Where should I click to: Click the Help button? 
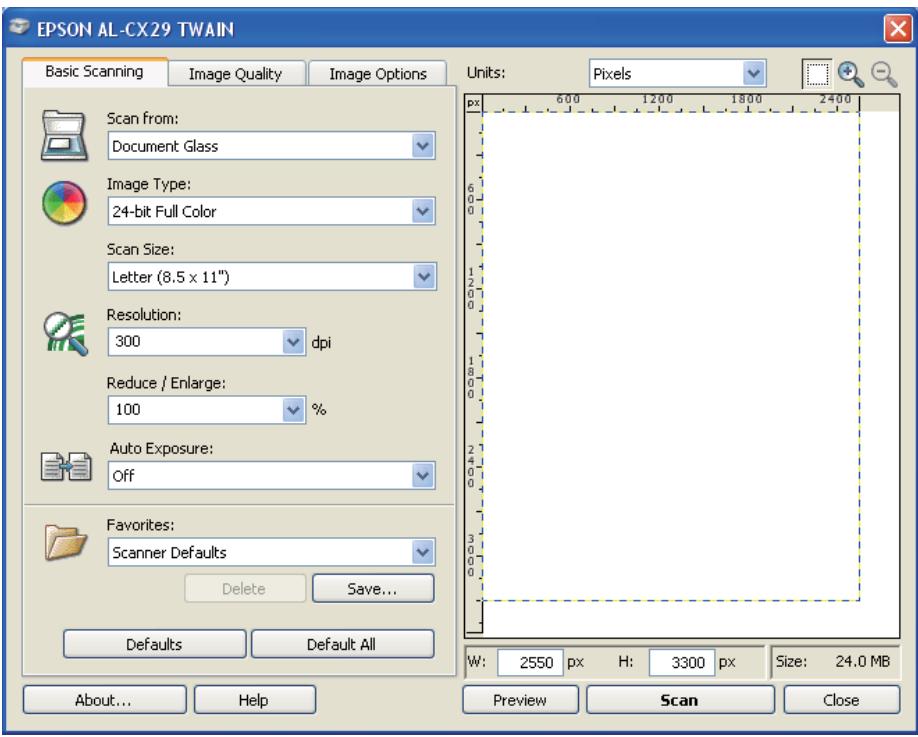click(x=255, y=700)
